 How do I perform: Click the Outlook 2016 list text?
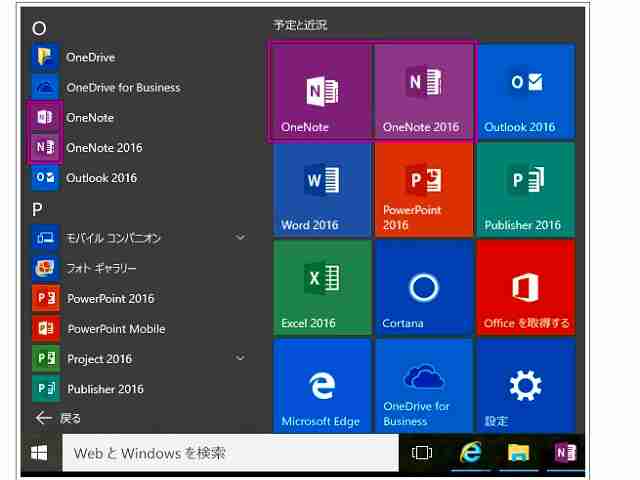(101, 178)
